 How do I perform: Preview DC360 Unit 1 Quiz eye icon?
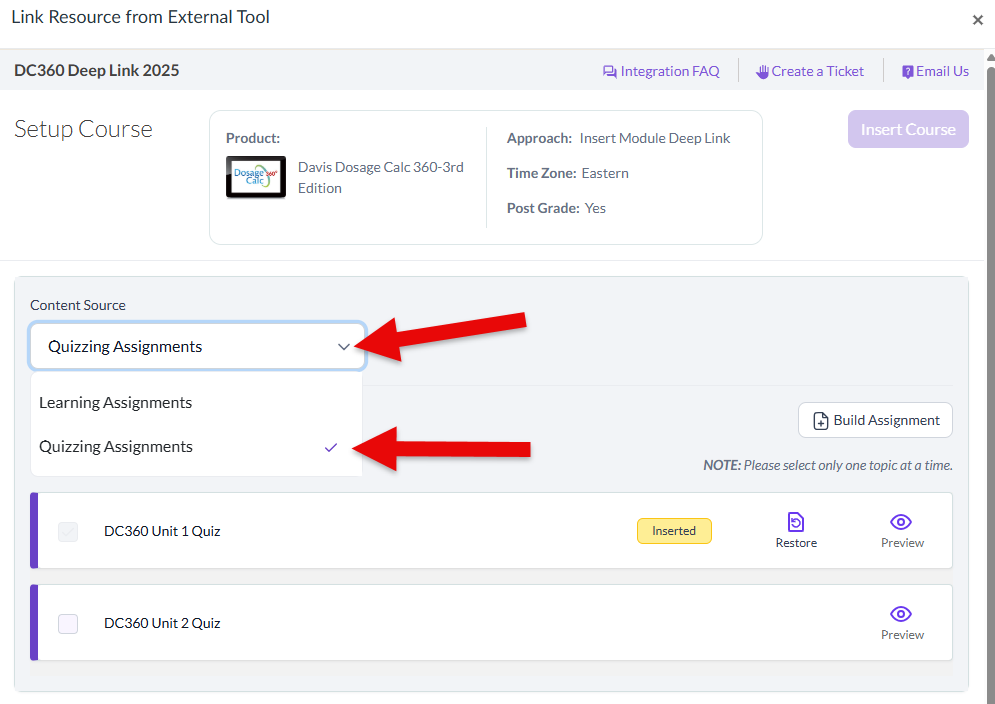point(901,522)
